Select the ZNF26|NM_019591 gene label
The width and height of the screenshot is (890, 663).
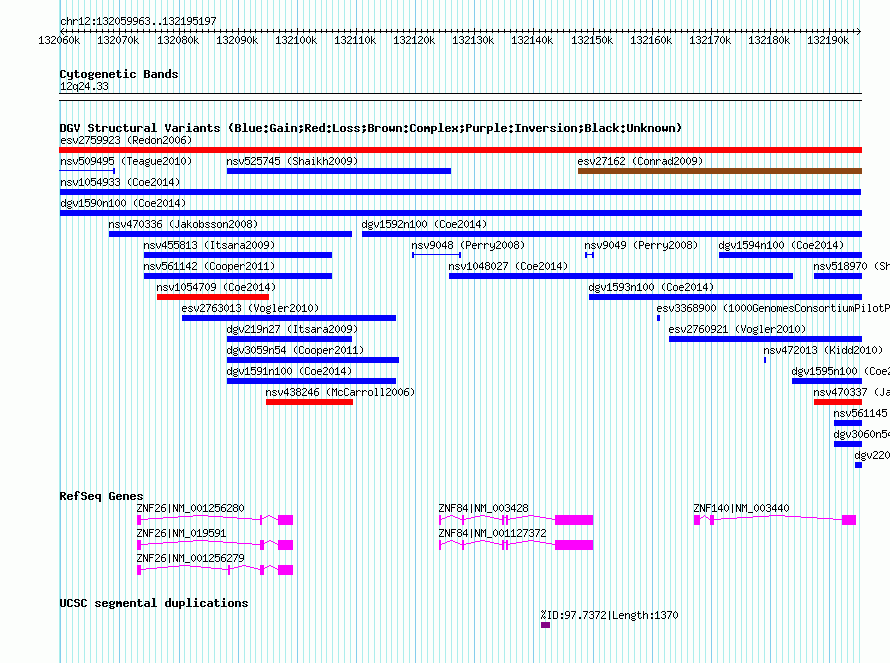pyautogui.click(x=182, y=533)
